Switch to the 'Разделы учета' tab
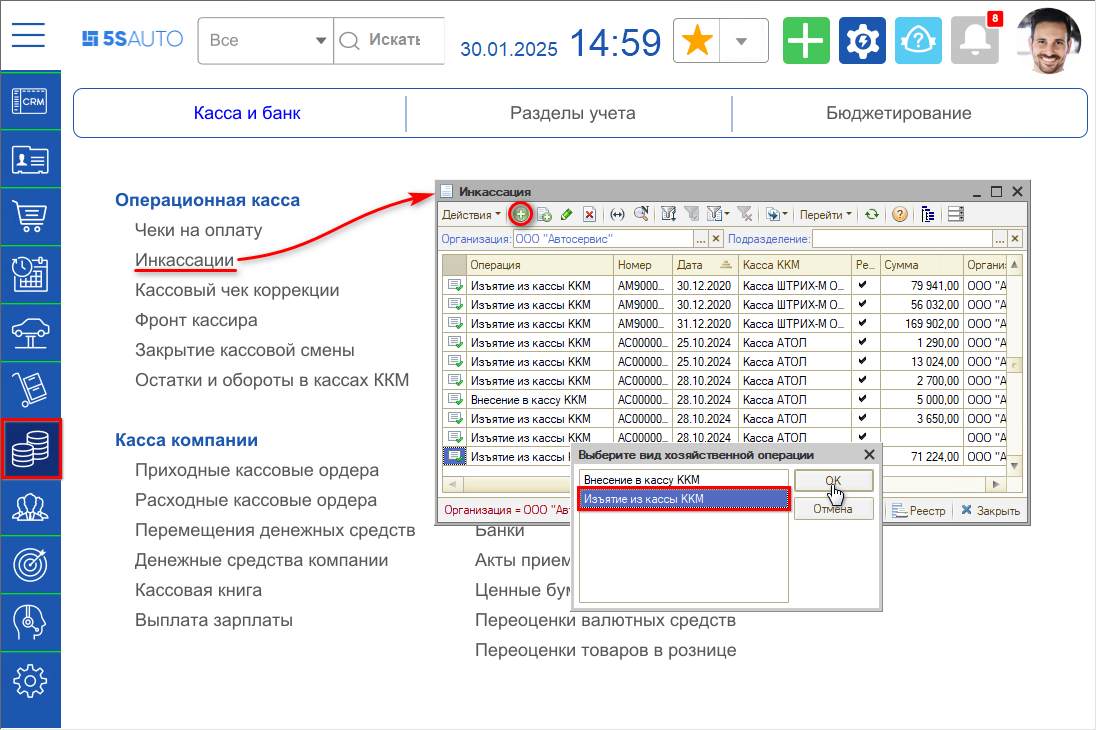The image size is (1096, 730). click(x=572, y=113)
